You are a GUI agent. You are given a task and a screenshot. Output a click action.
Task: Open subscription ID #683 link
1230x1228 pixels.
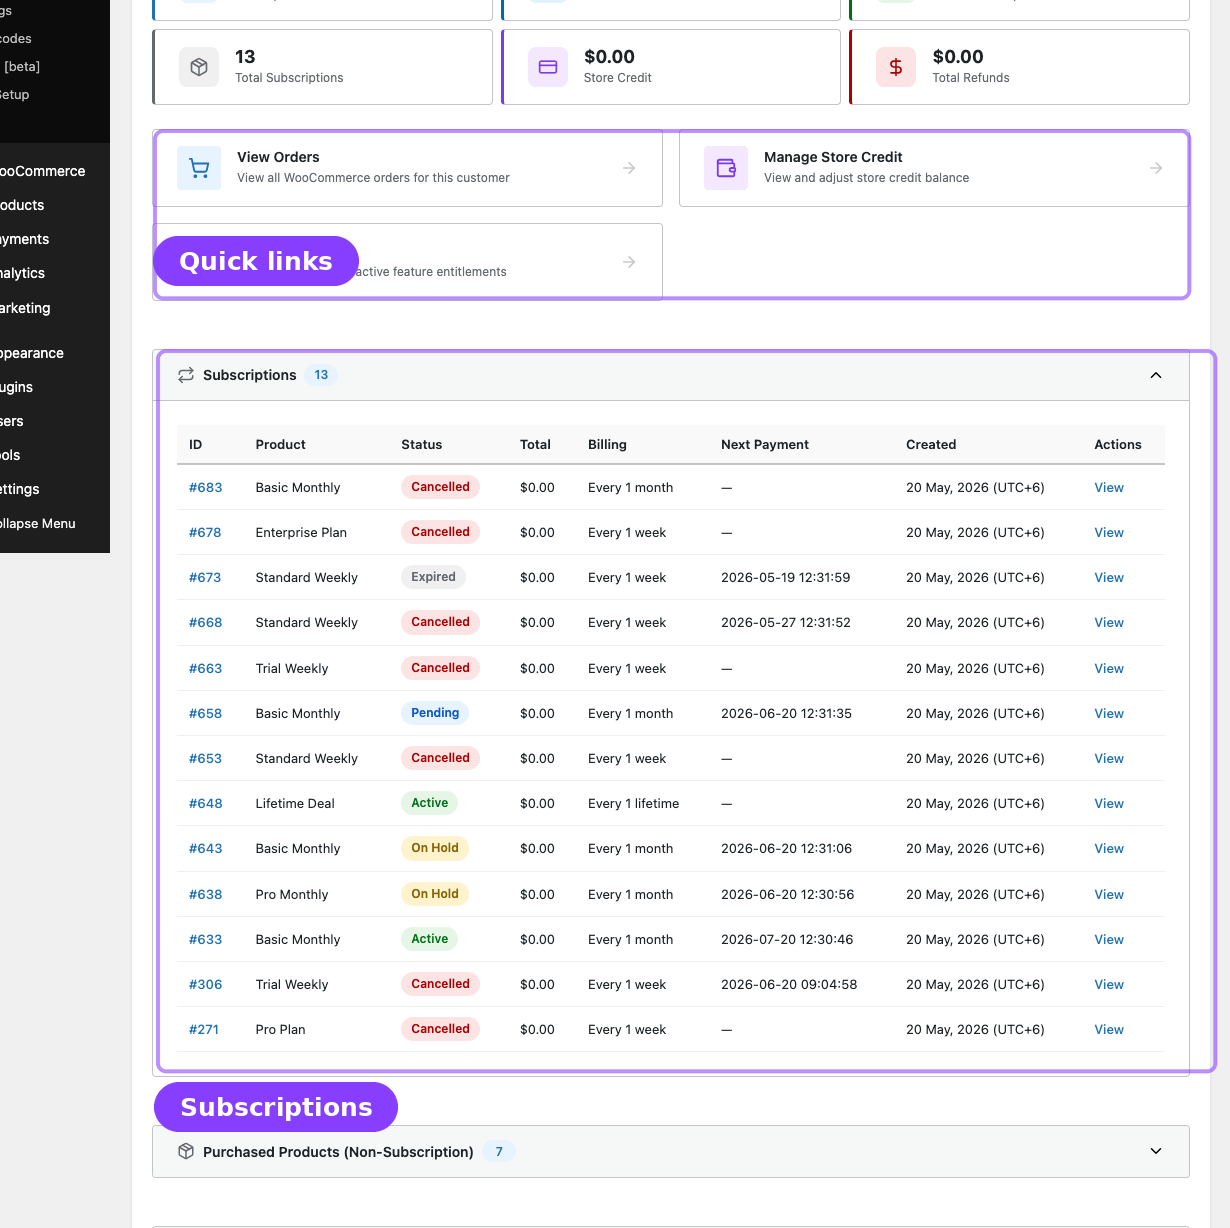206,487
